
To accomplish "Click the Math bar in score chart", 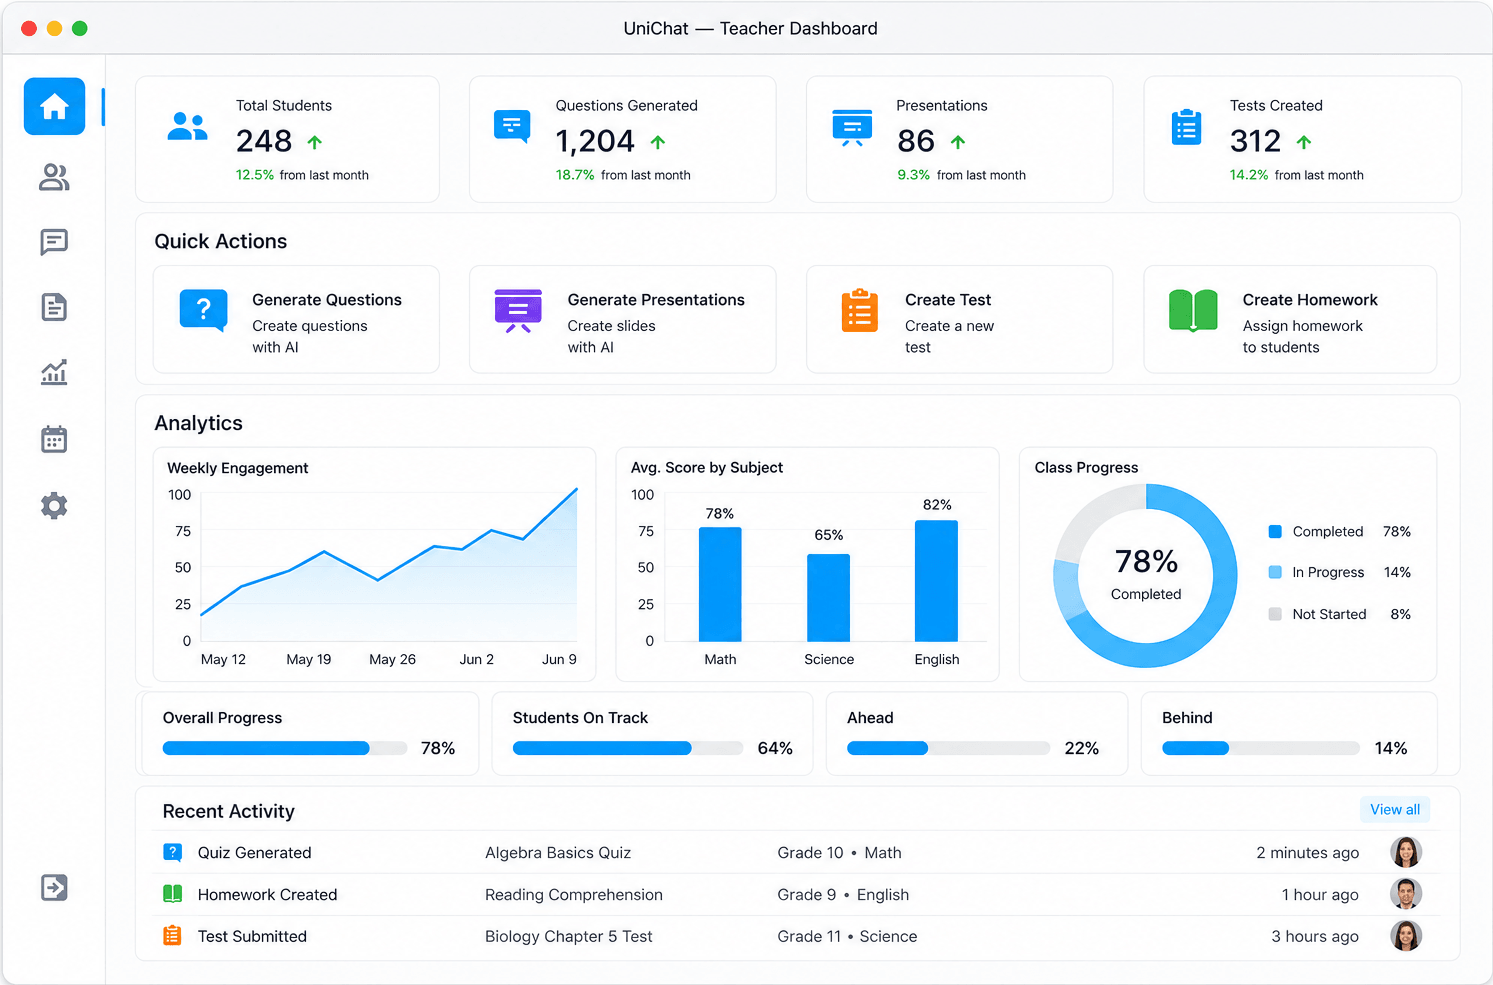I will (720, 584).
